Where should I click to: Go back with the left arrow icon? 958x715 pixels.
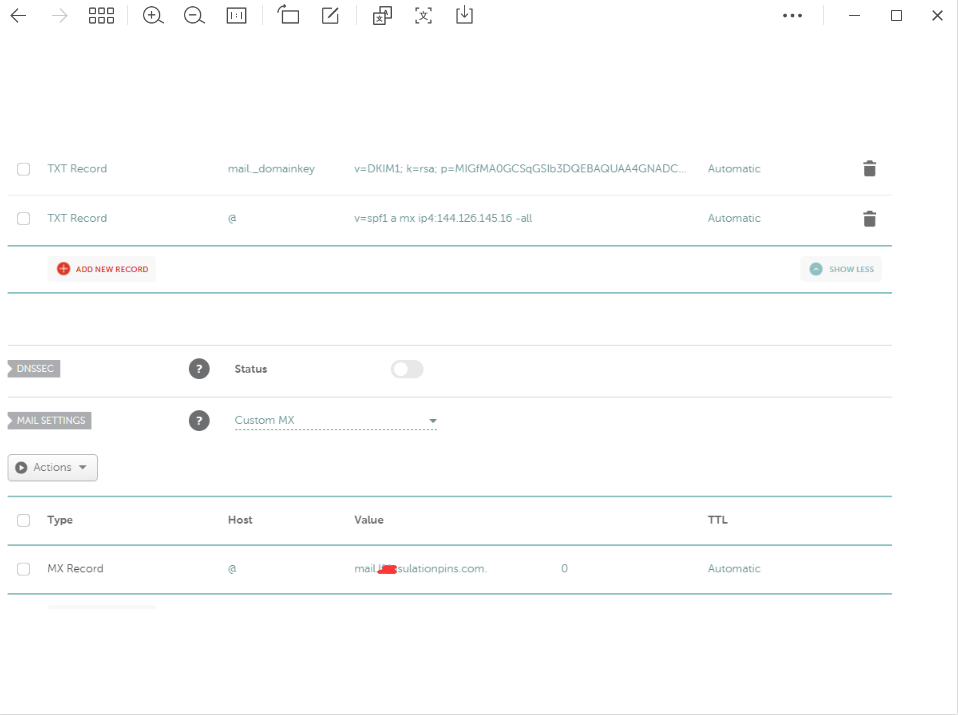18,15
